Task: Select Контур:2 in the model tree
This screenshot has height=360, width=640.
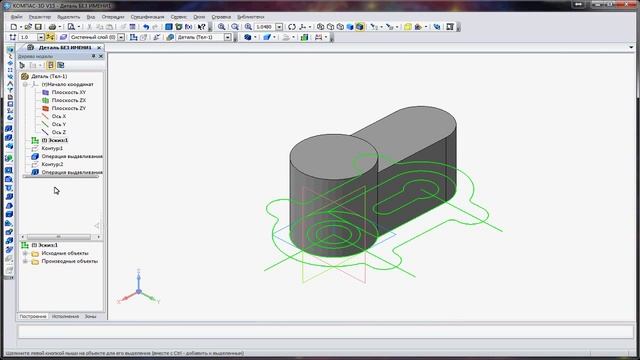Action: (x=52, y=164)
